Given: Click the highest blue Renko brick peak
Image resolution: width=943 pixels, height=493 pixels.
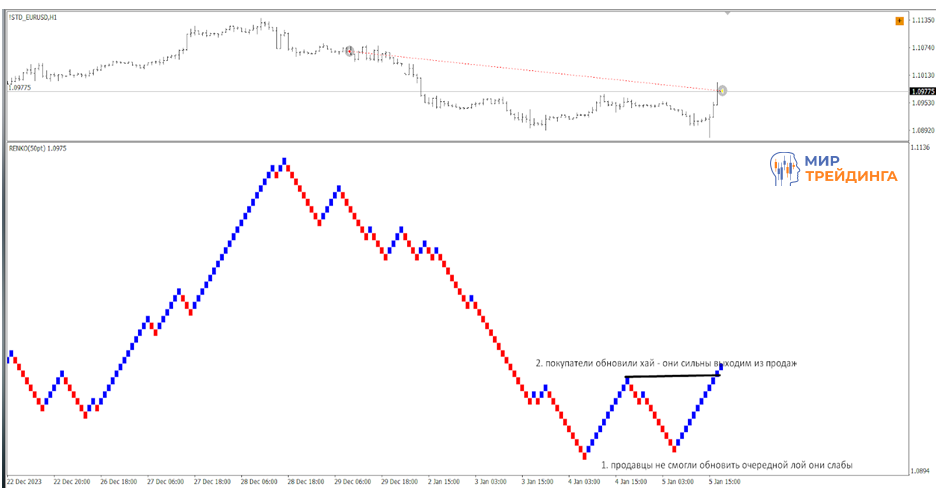Looking at the screenshot, I should pyautogui.click(x=284, y=160).
